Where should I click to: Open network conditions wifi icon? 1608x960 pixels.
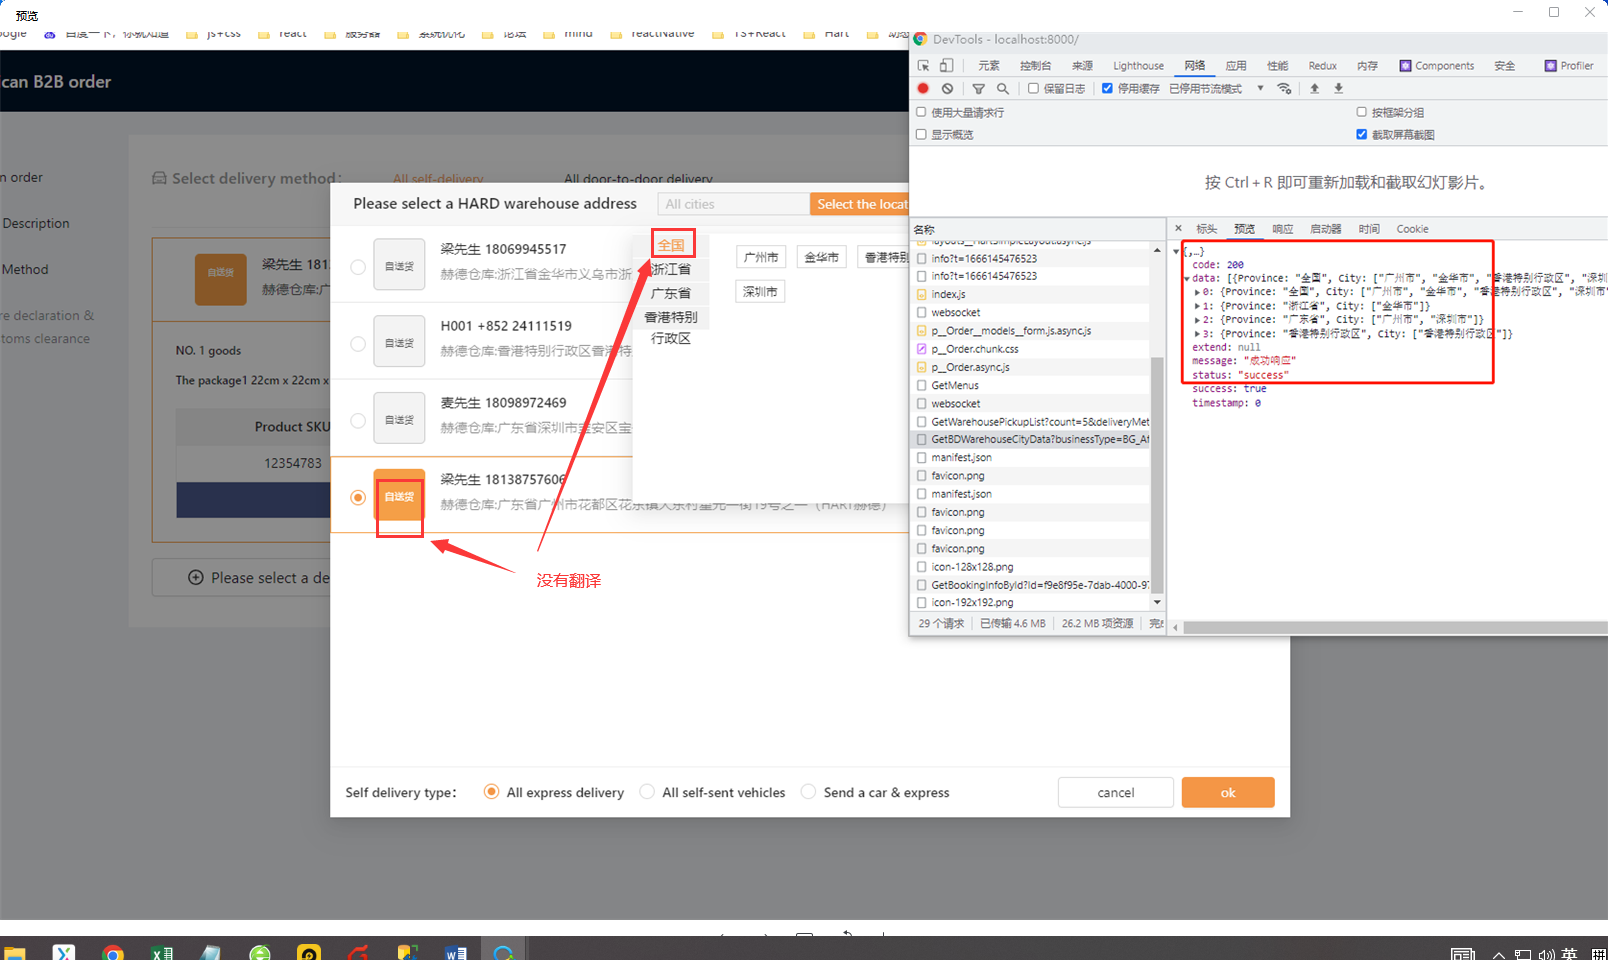click(x=1284, y=89)
